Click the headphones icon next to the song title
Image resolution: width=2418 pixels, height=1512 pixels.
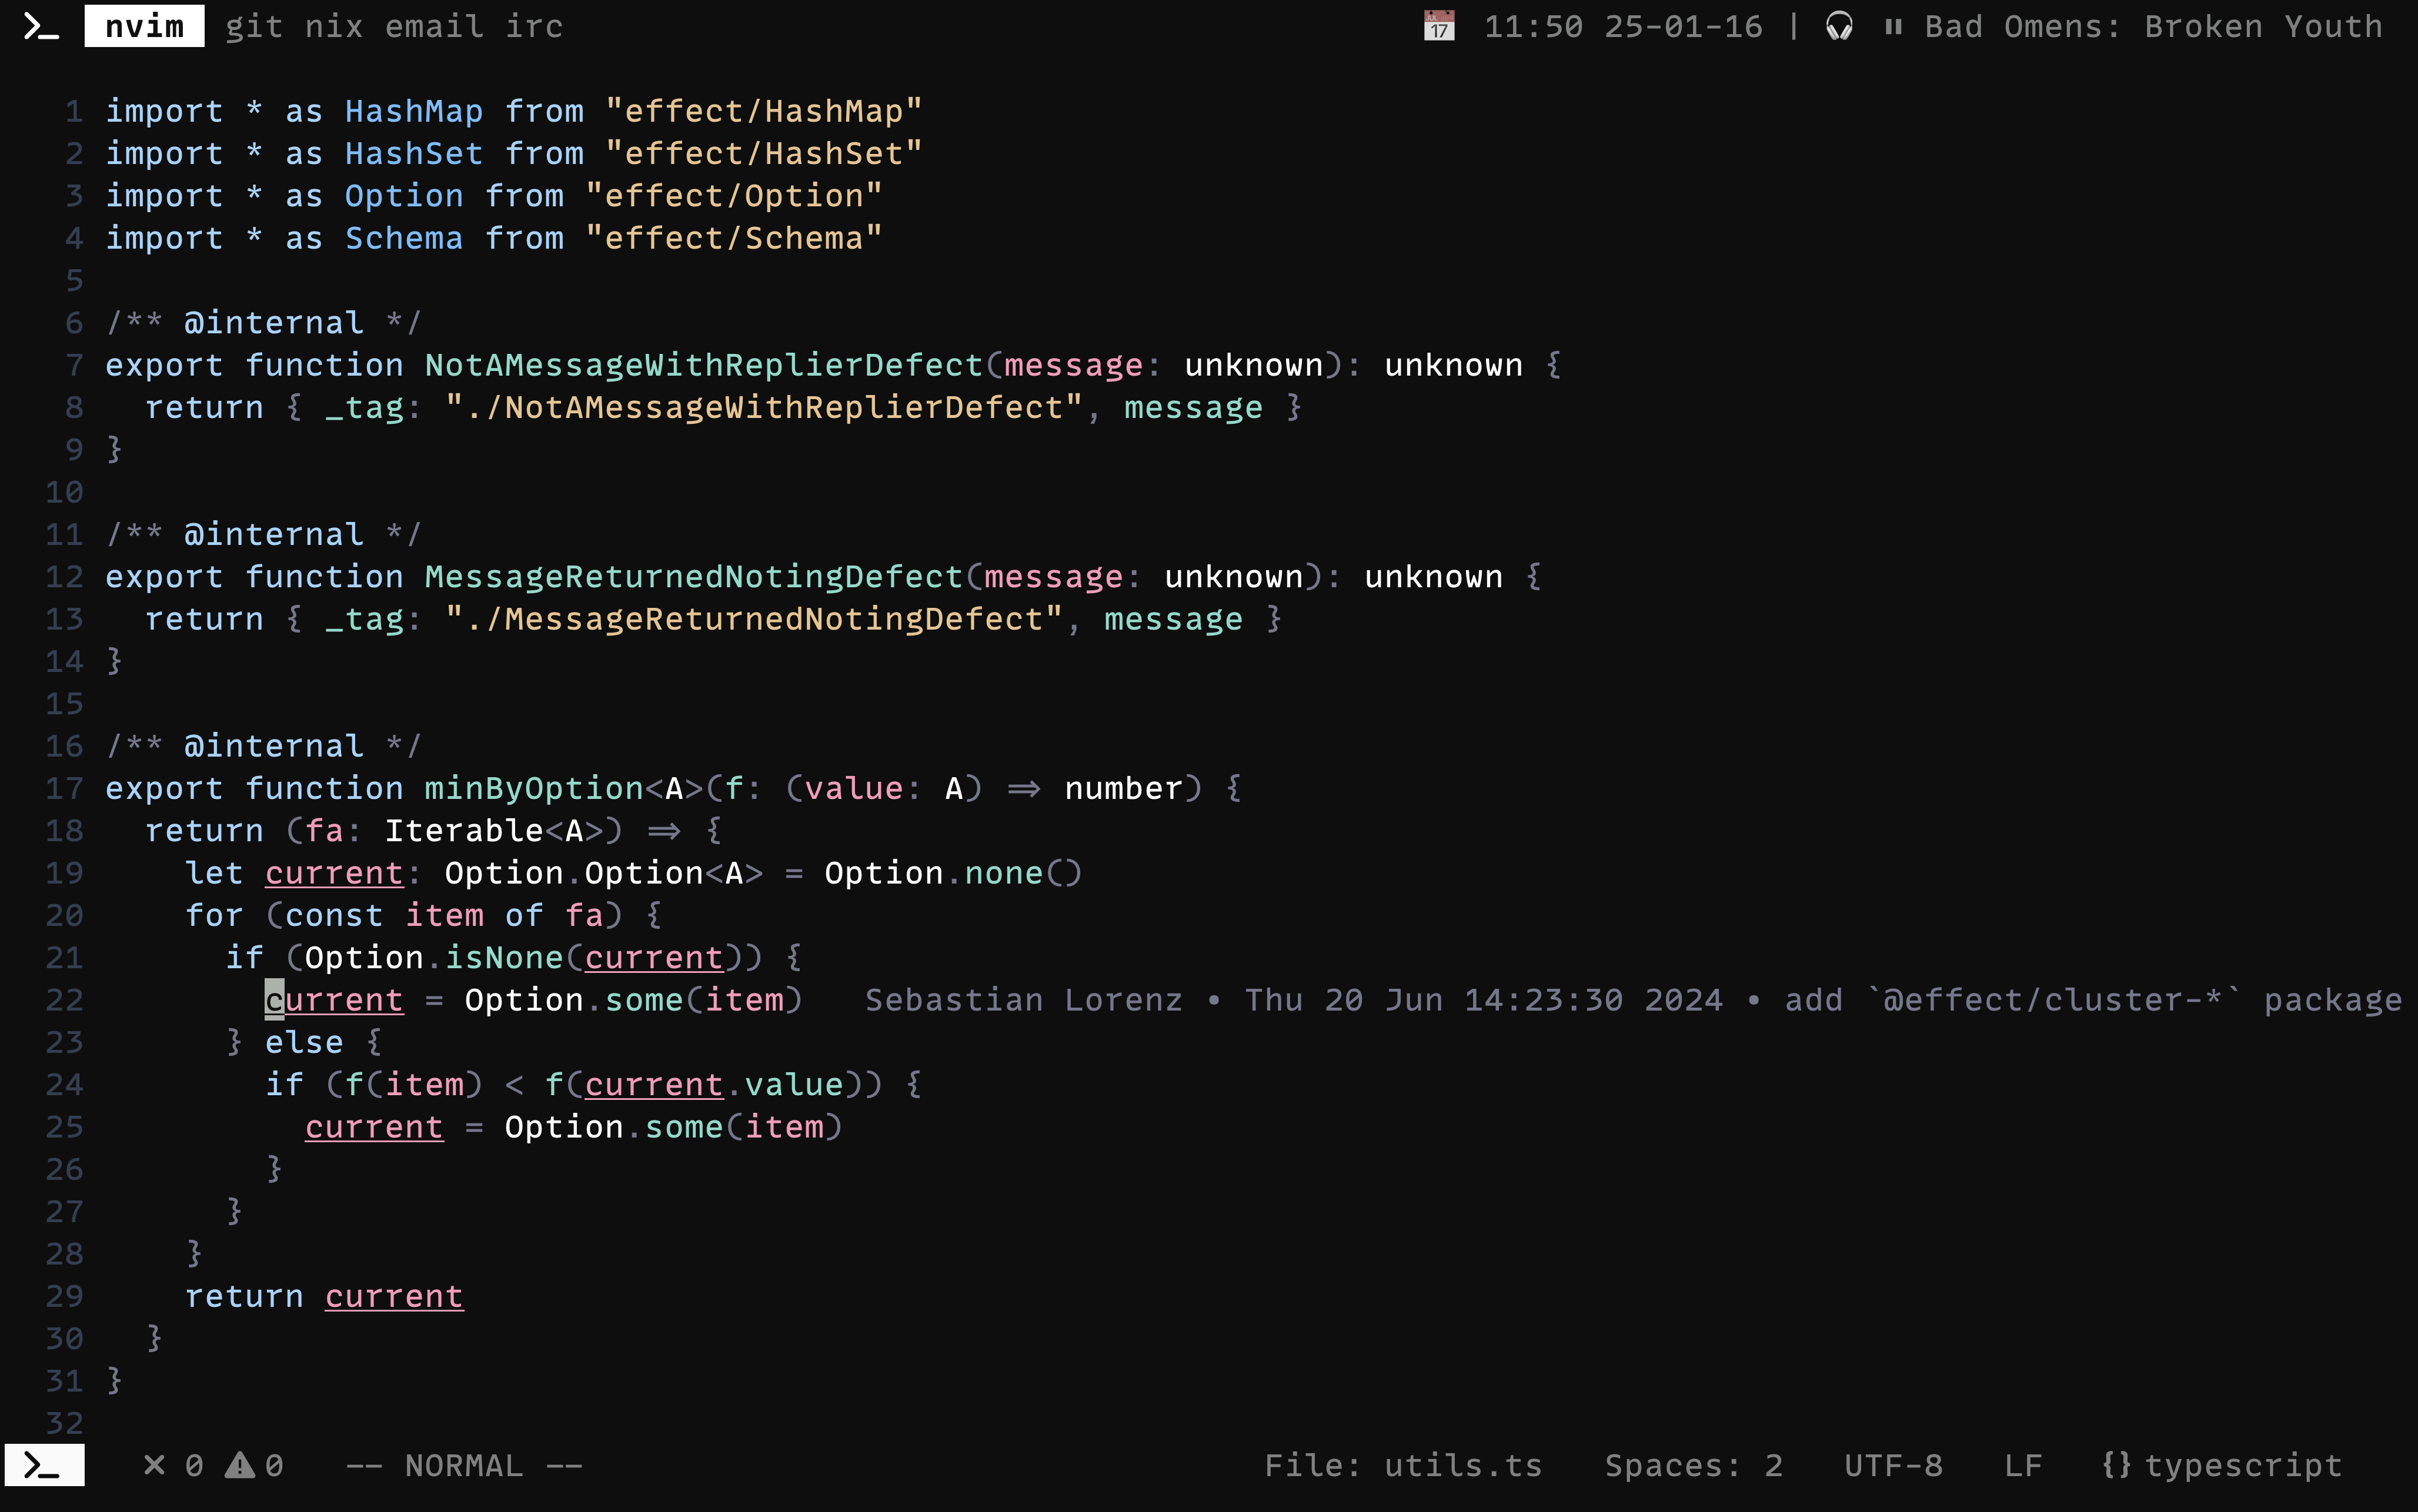(x=1840, y=26)
